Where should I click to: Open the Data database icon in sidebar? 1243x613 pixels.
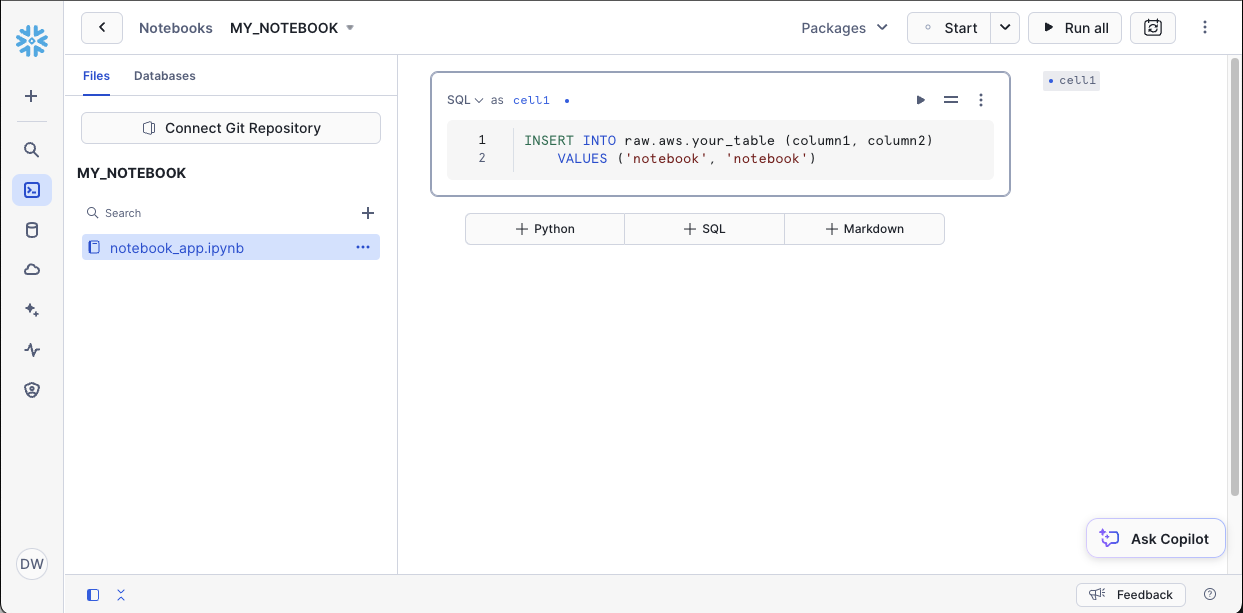click(x=32, y=230)
